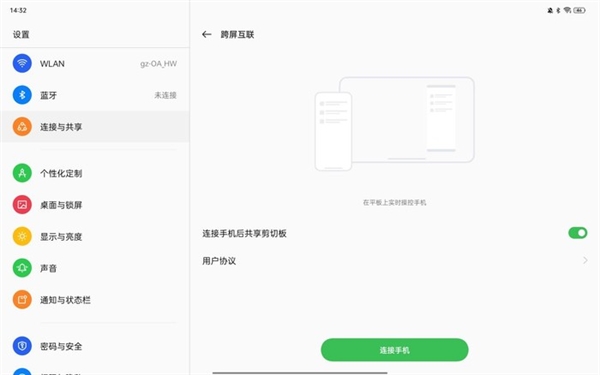Expand 用户协议 chevron arrow

pos(585,261)
